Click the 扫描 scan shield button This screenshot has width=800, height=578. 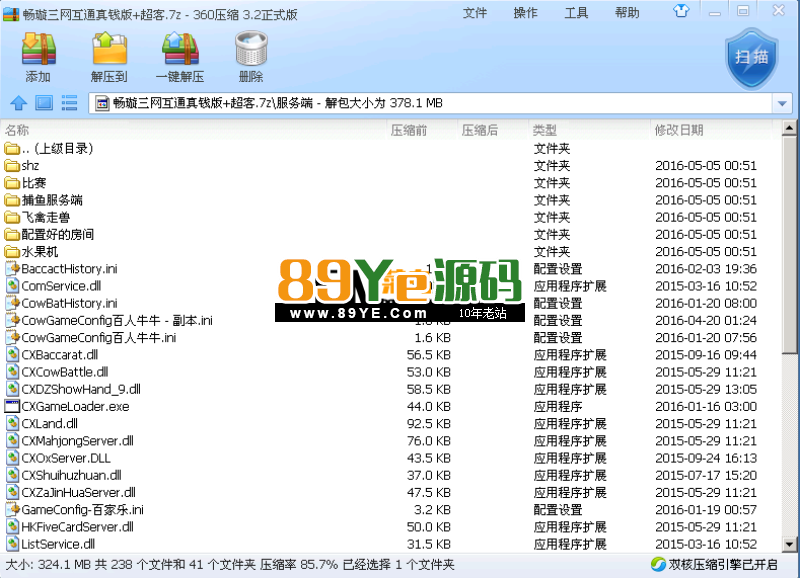point(752,58)
